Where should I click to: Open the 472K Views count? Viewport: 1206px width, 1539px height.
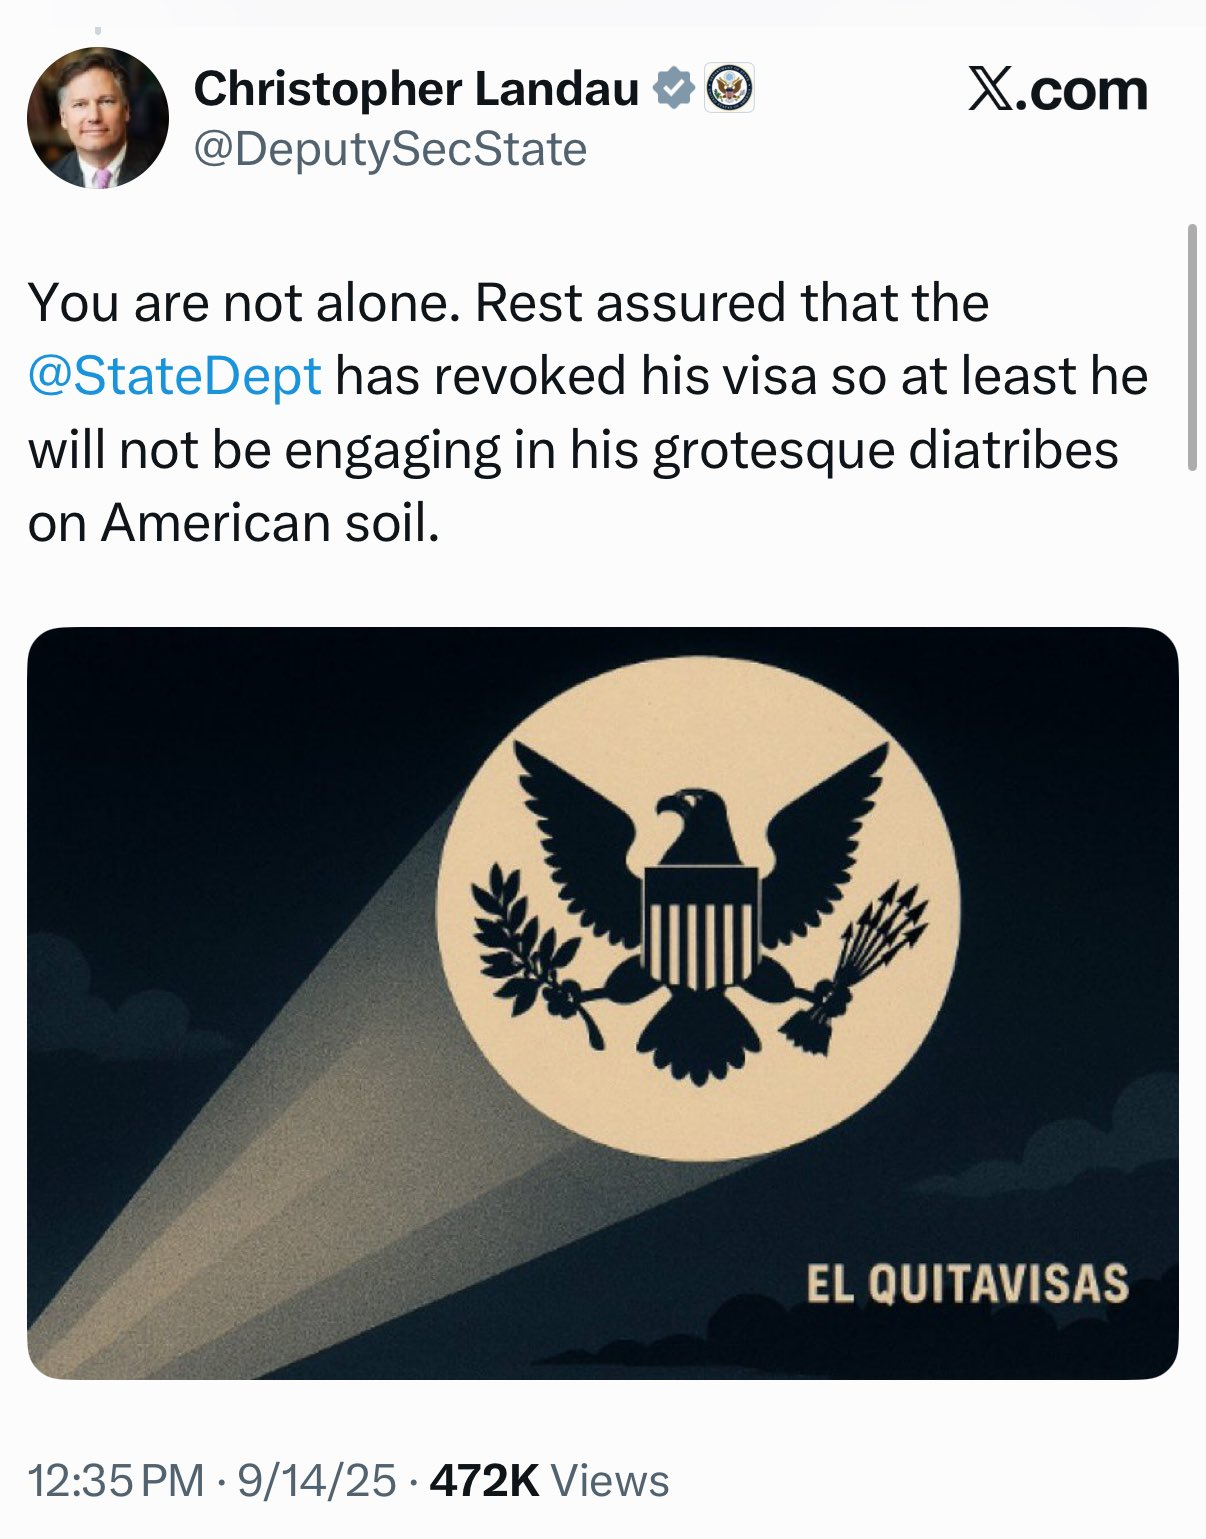pyautogui.click(x=549, y=1481)
